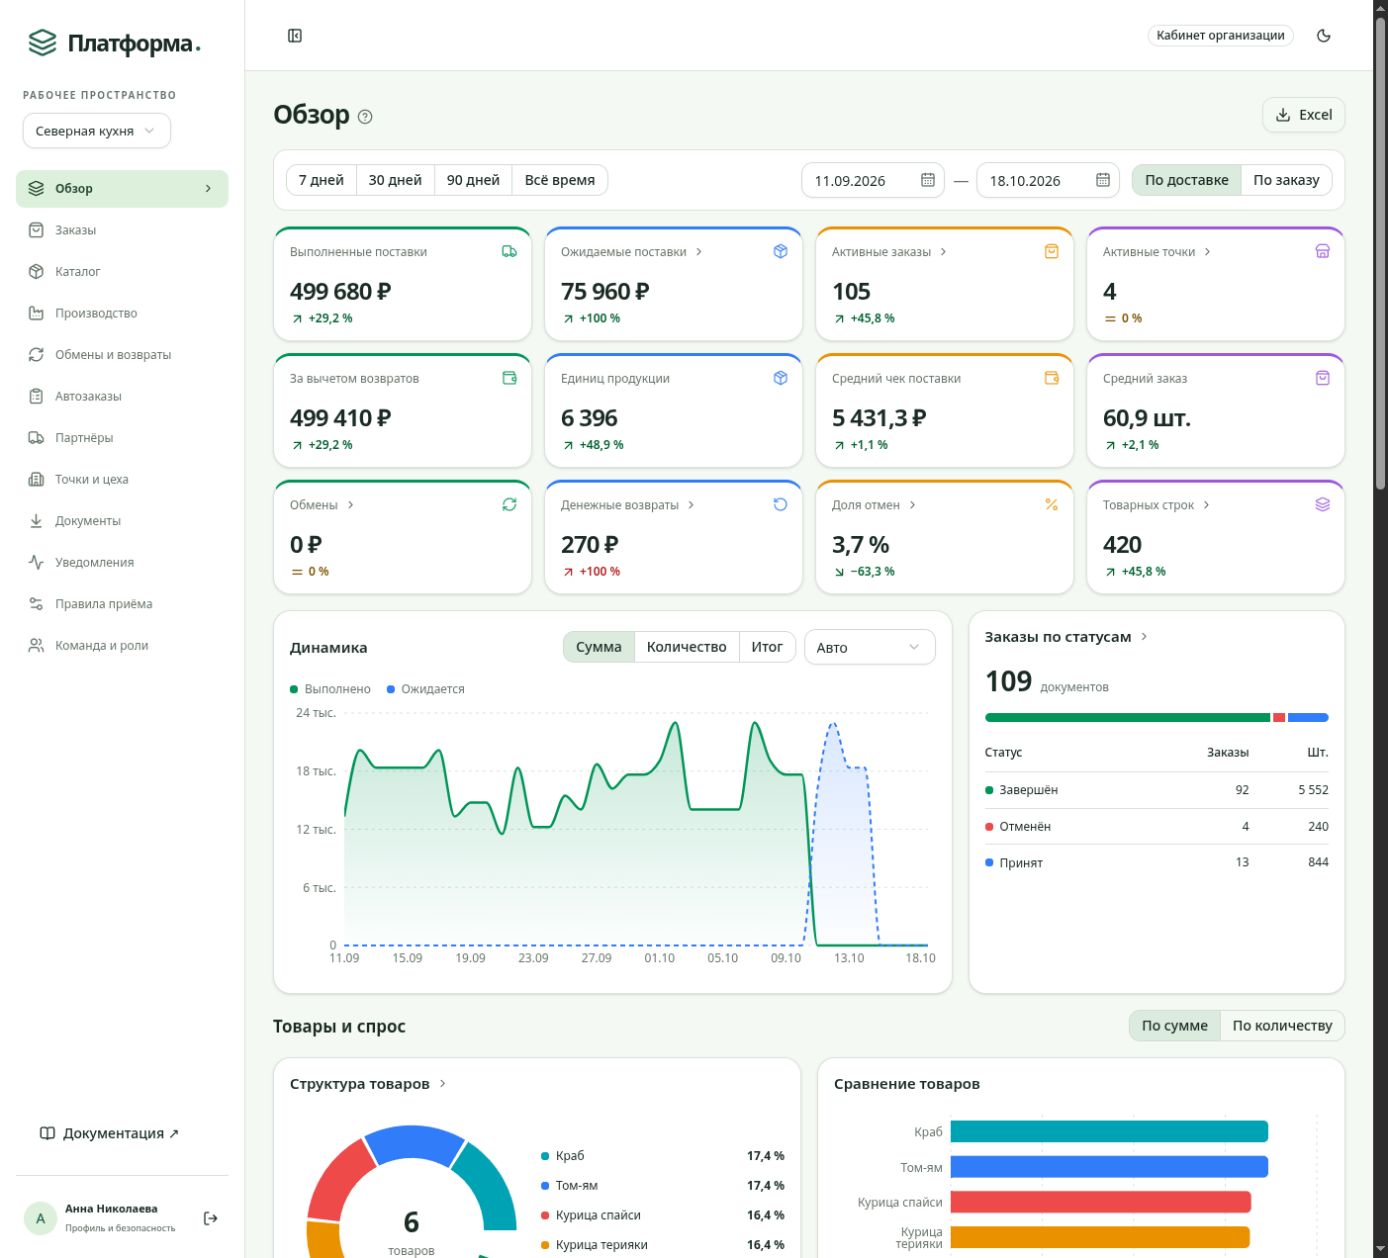The image size is (1388, 1258).
Task: Select the Сумма chart mode
Action: pos(599,647)
